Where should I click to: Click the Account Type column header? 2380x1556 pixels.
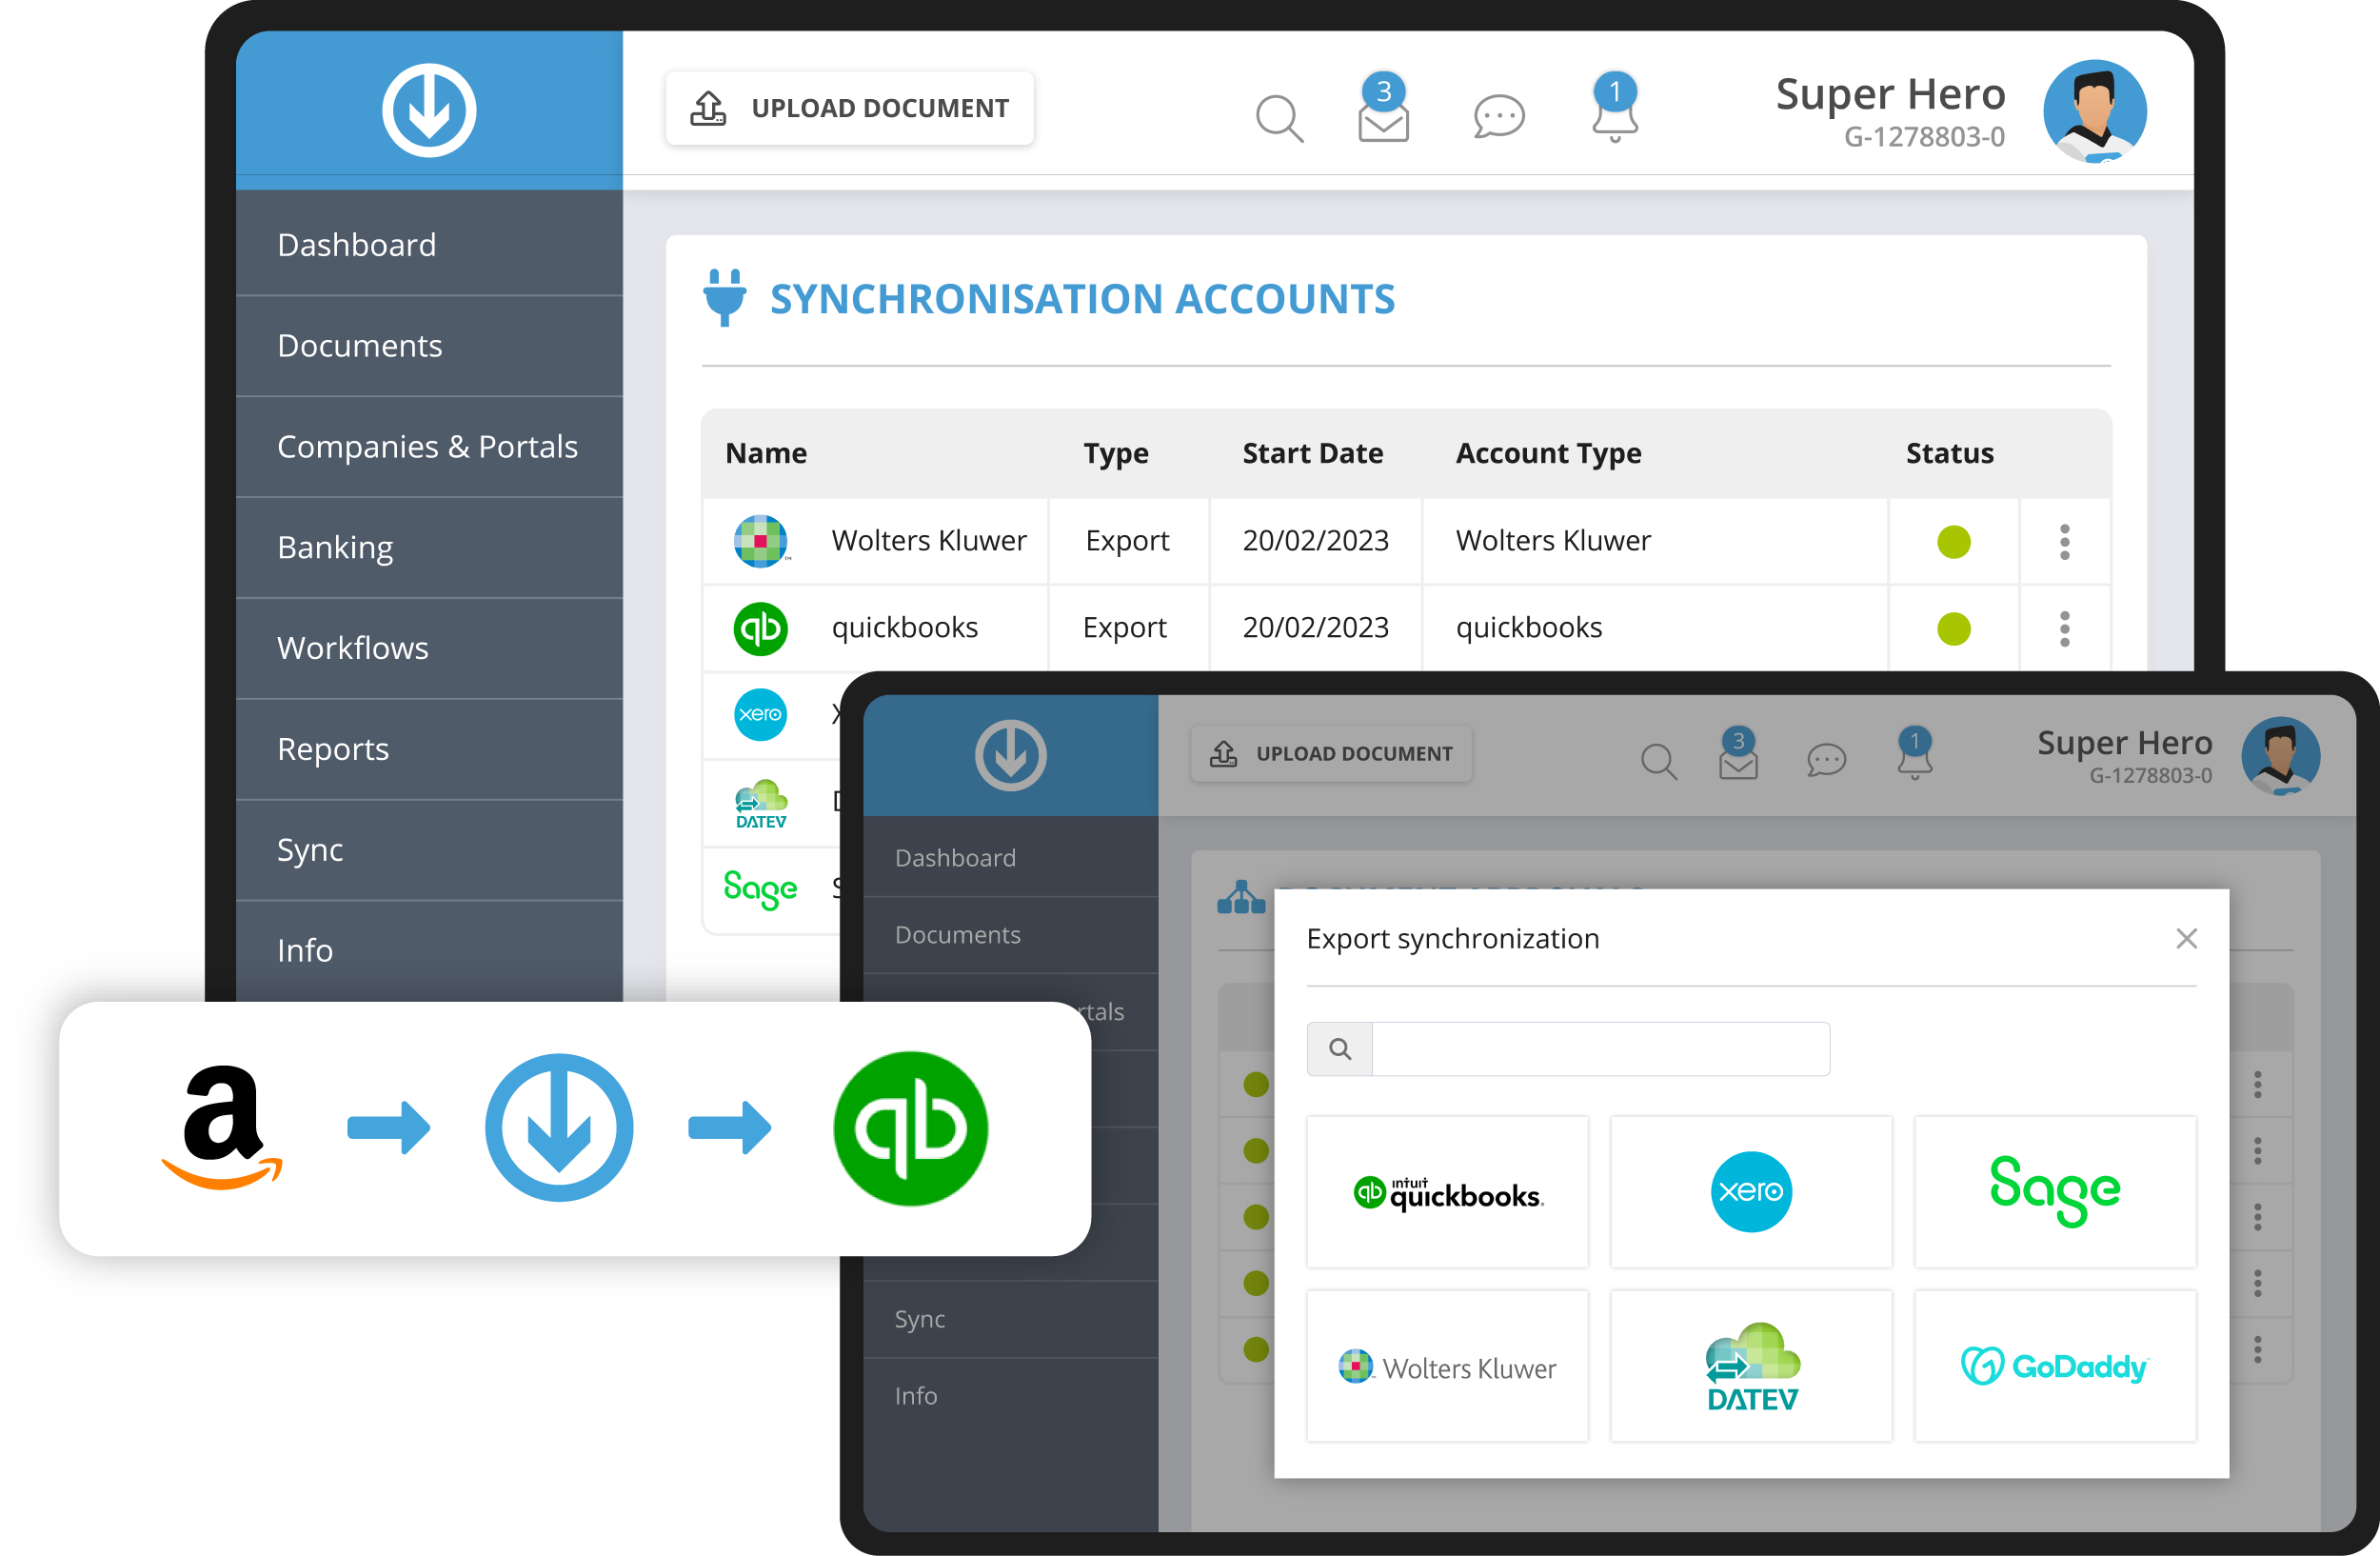1548,455
